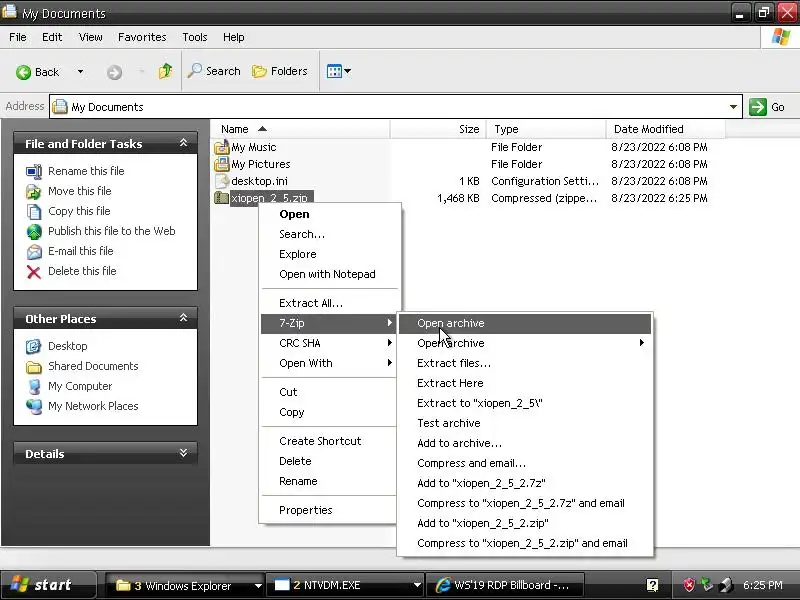The image size is (800, 600).
Task: Click the Desktop icon in Other Places
Action: coord(34,346)
